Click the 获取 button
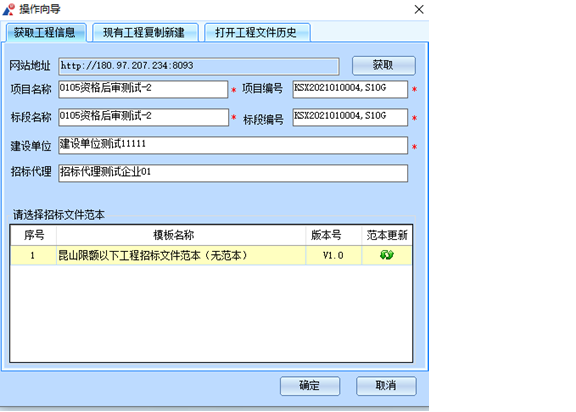The width and height of the screenshot is (576, 412). [x=384, y=65]
